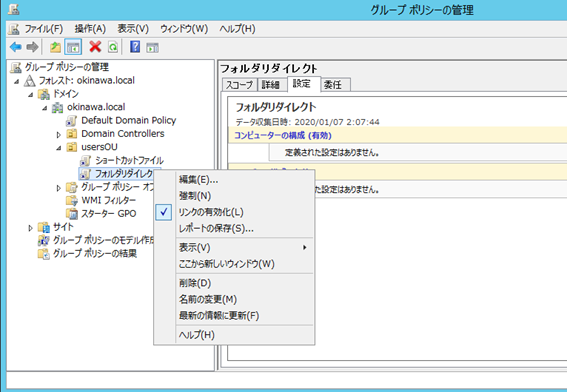
Task: Click the サイト icon in tree
Action: tap(44, 227)
